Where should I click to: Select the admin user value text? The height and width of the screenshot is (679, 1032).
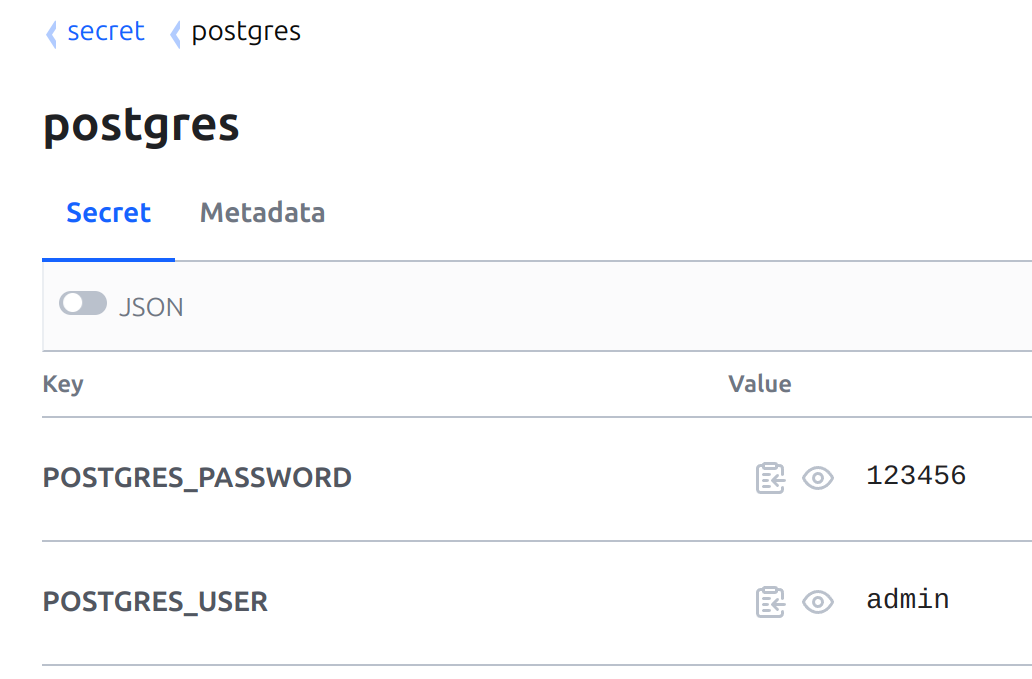click(x=908, y=599)
